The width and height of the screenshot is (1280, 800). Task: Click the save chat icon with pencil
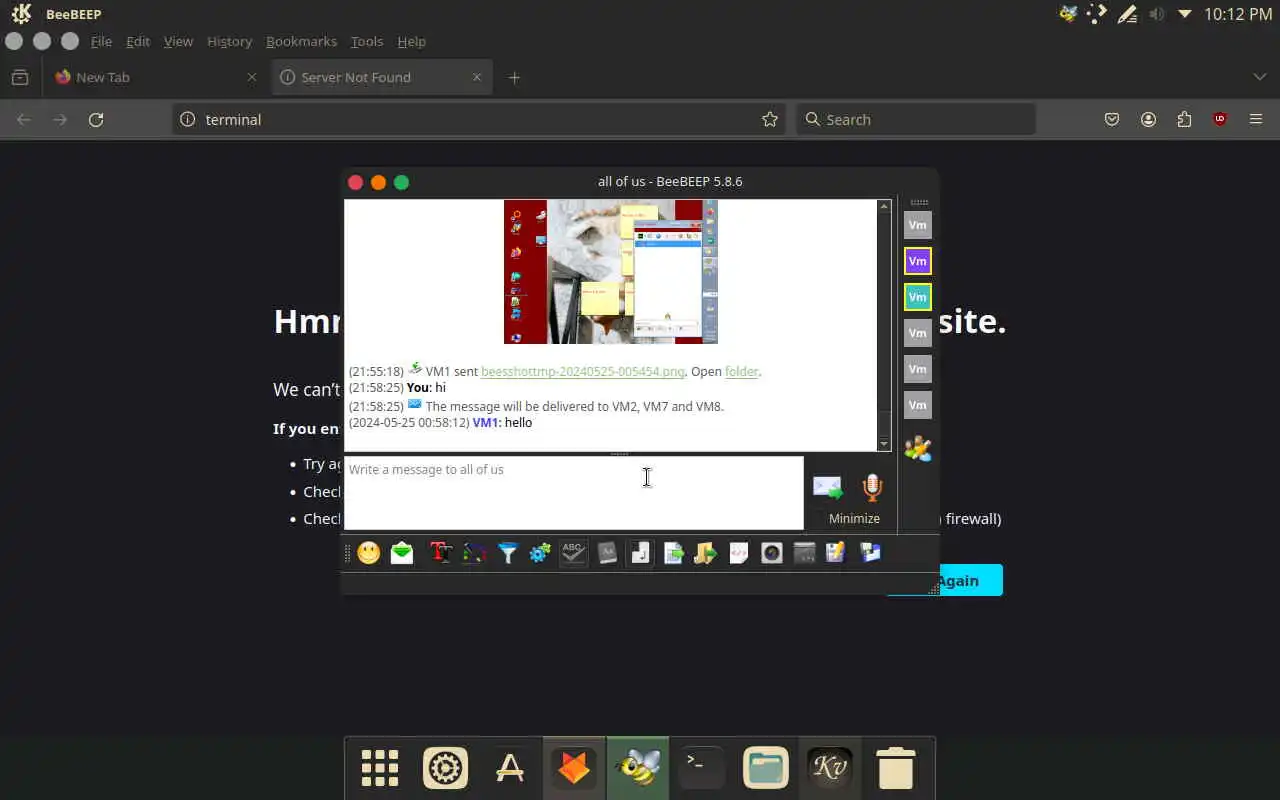tap(837, 552)
